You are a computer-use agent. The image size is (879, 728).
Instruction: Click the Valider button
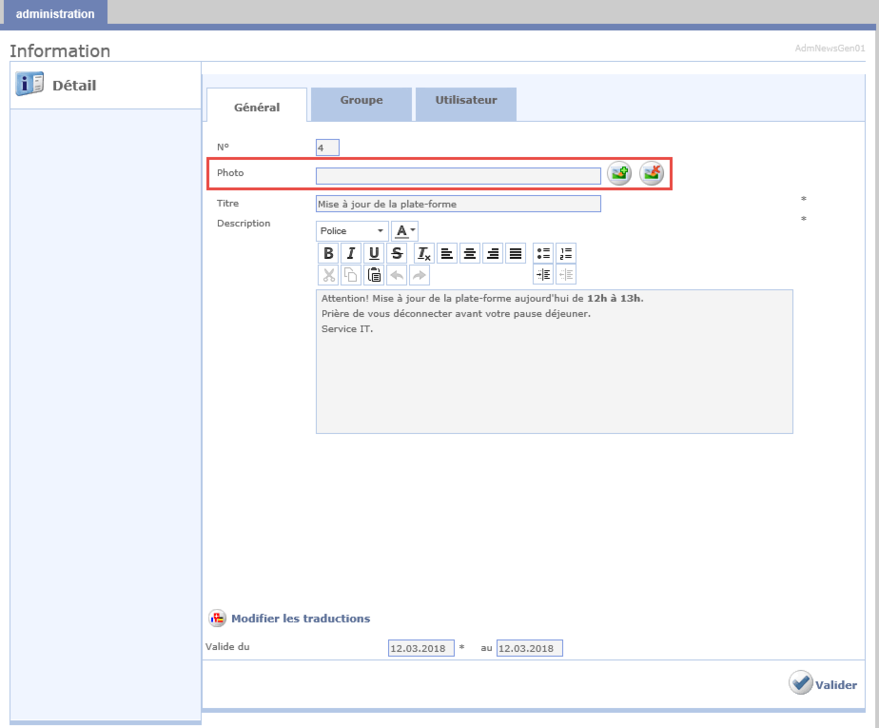823,684
